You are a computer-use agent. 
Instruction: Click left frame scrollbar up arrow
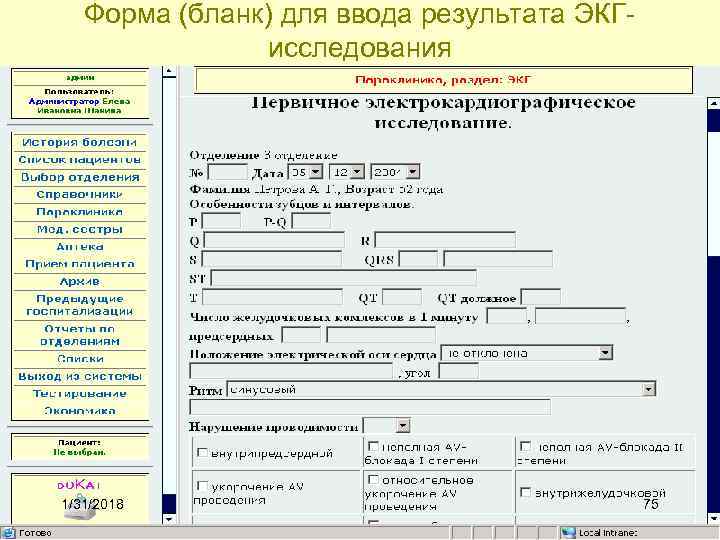169,72
